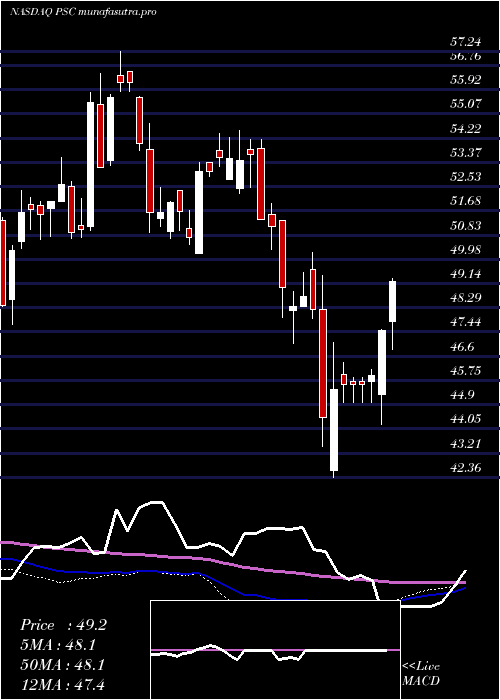Click the 43.21 price axis label
The image size is (500, 700).
click(x=465, y=444)
